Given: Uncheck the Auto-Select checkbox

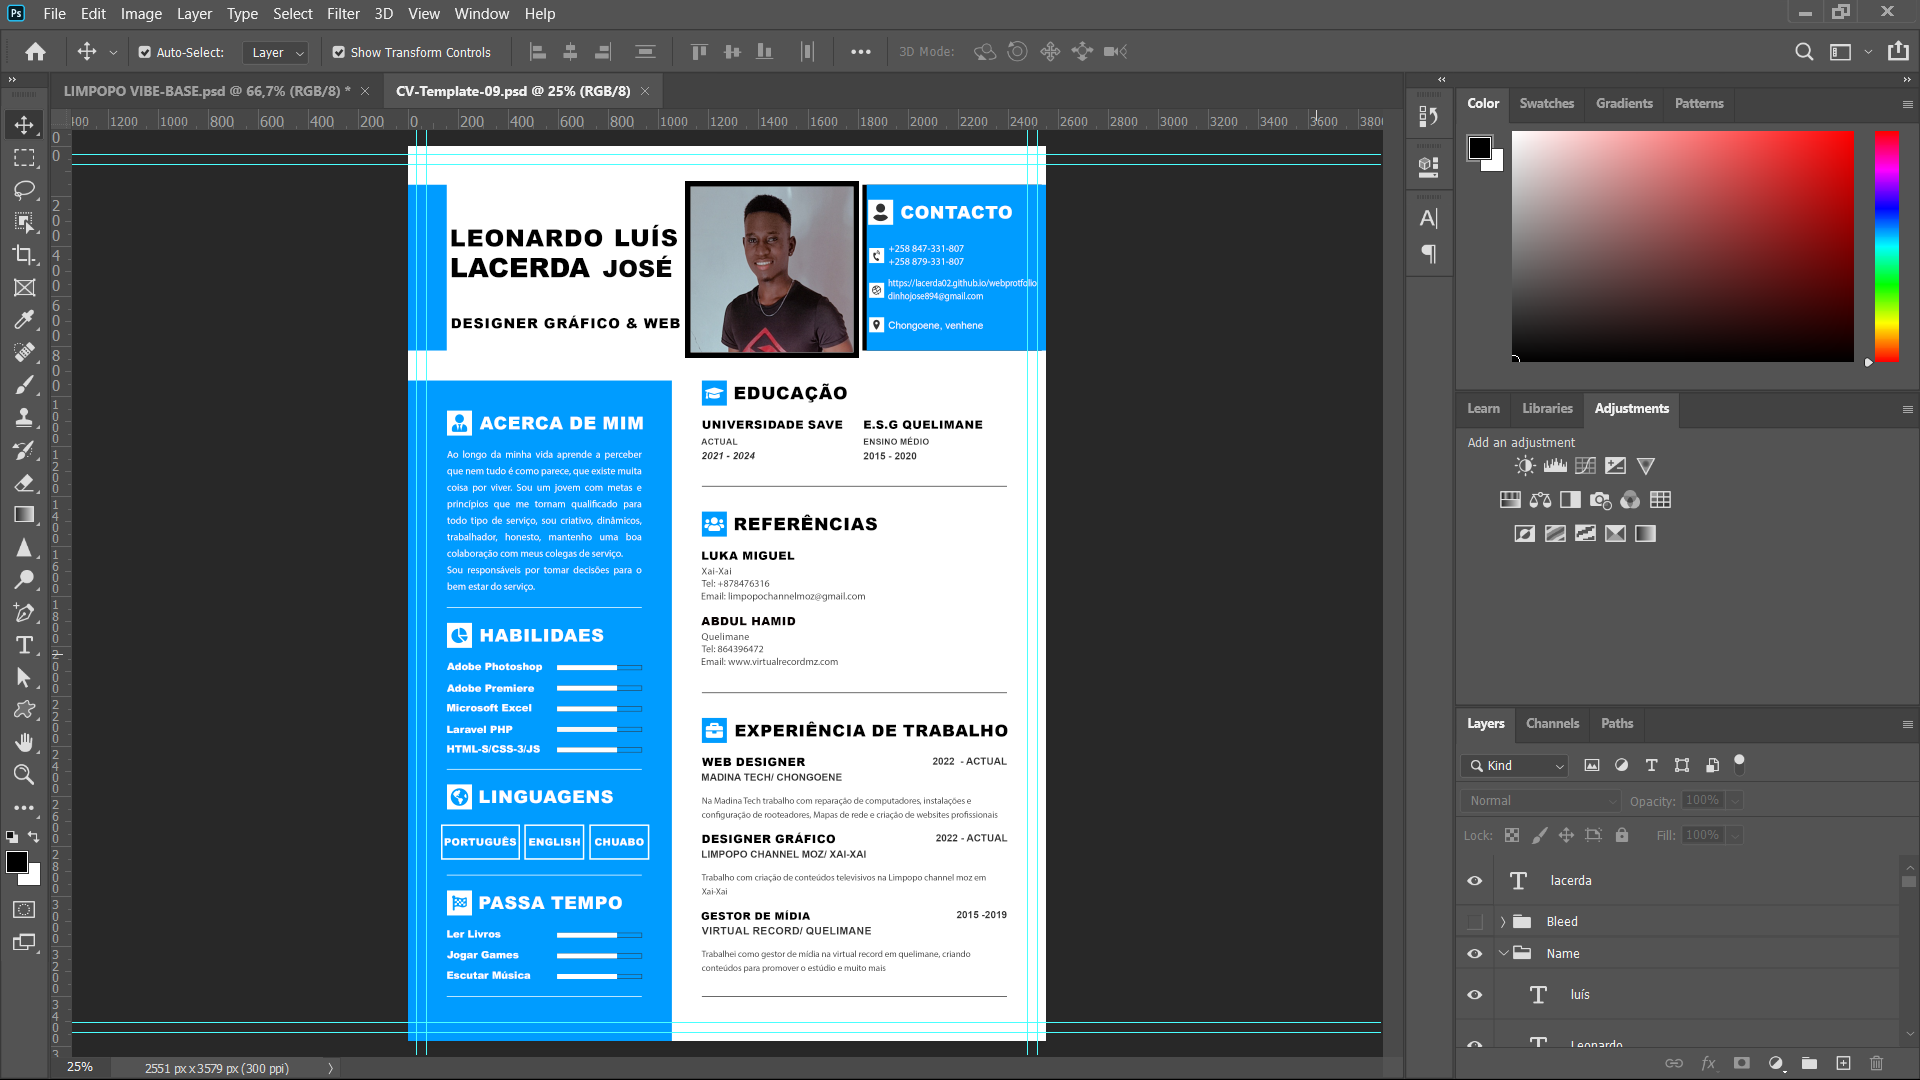Looking at the screenshot, I should (x=145, y=52).
